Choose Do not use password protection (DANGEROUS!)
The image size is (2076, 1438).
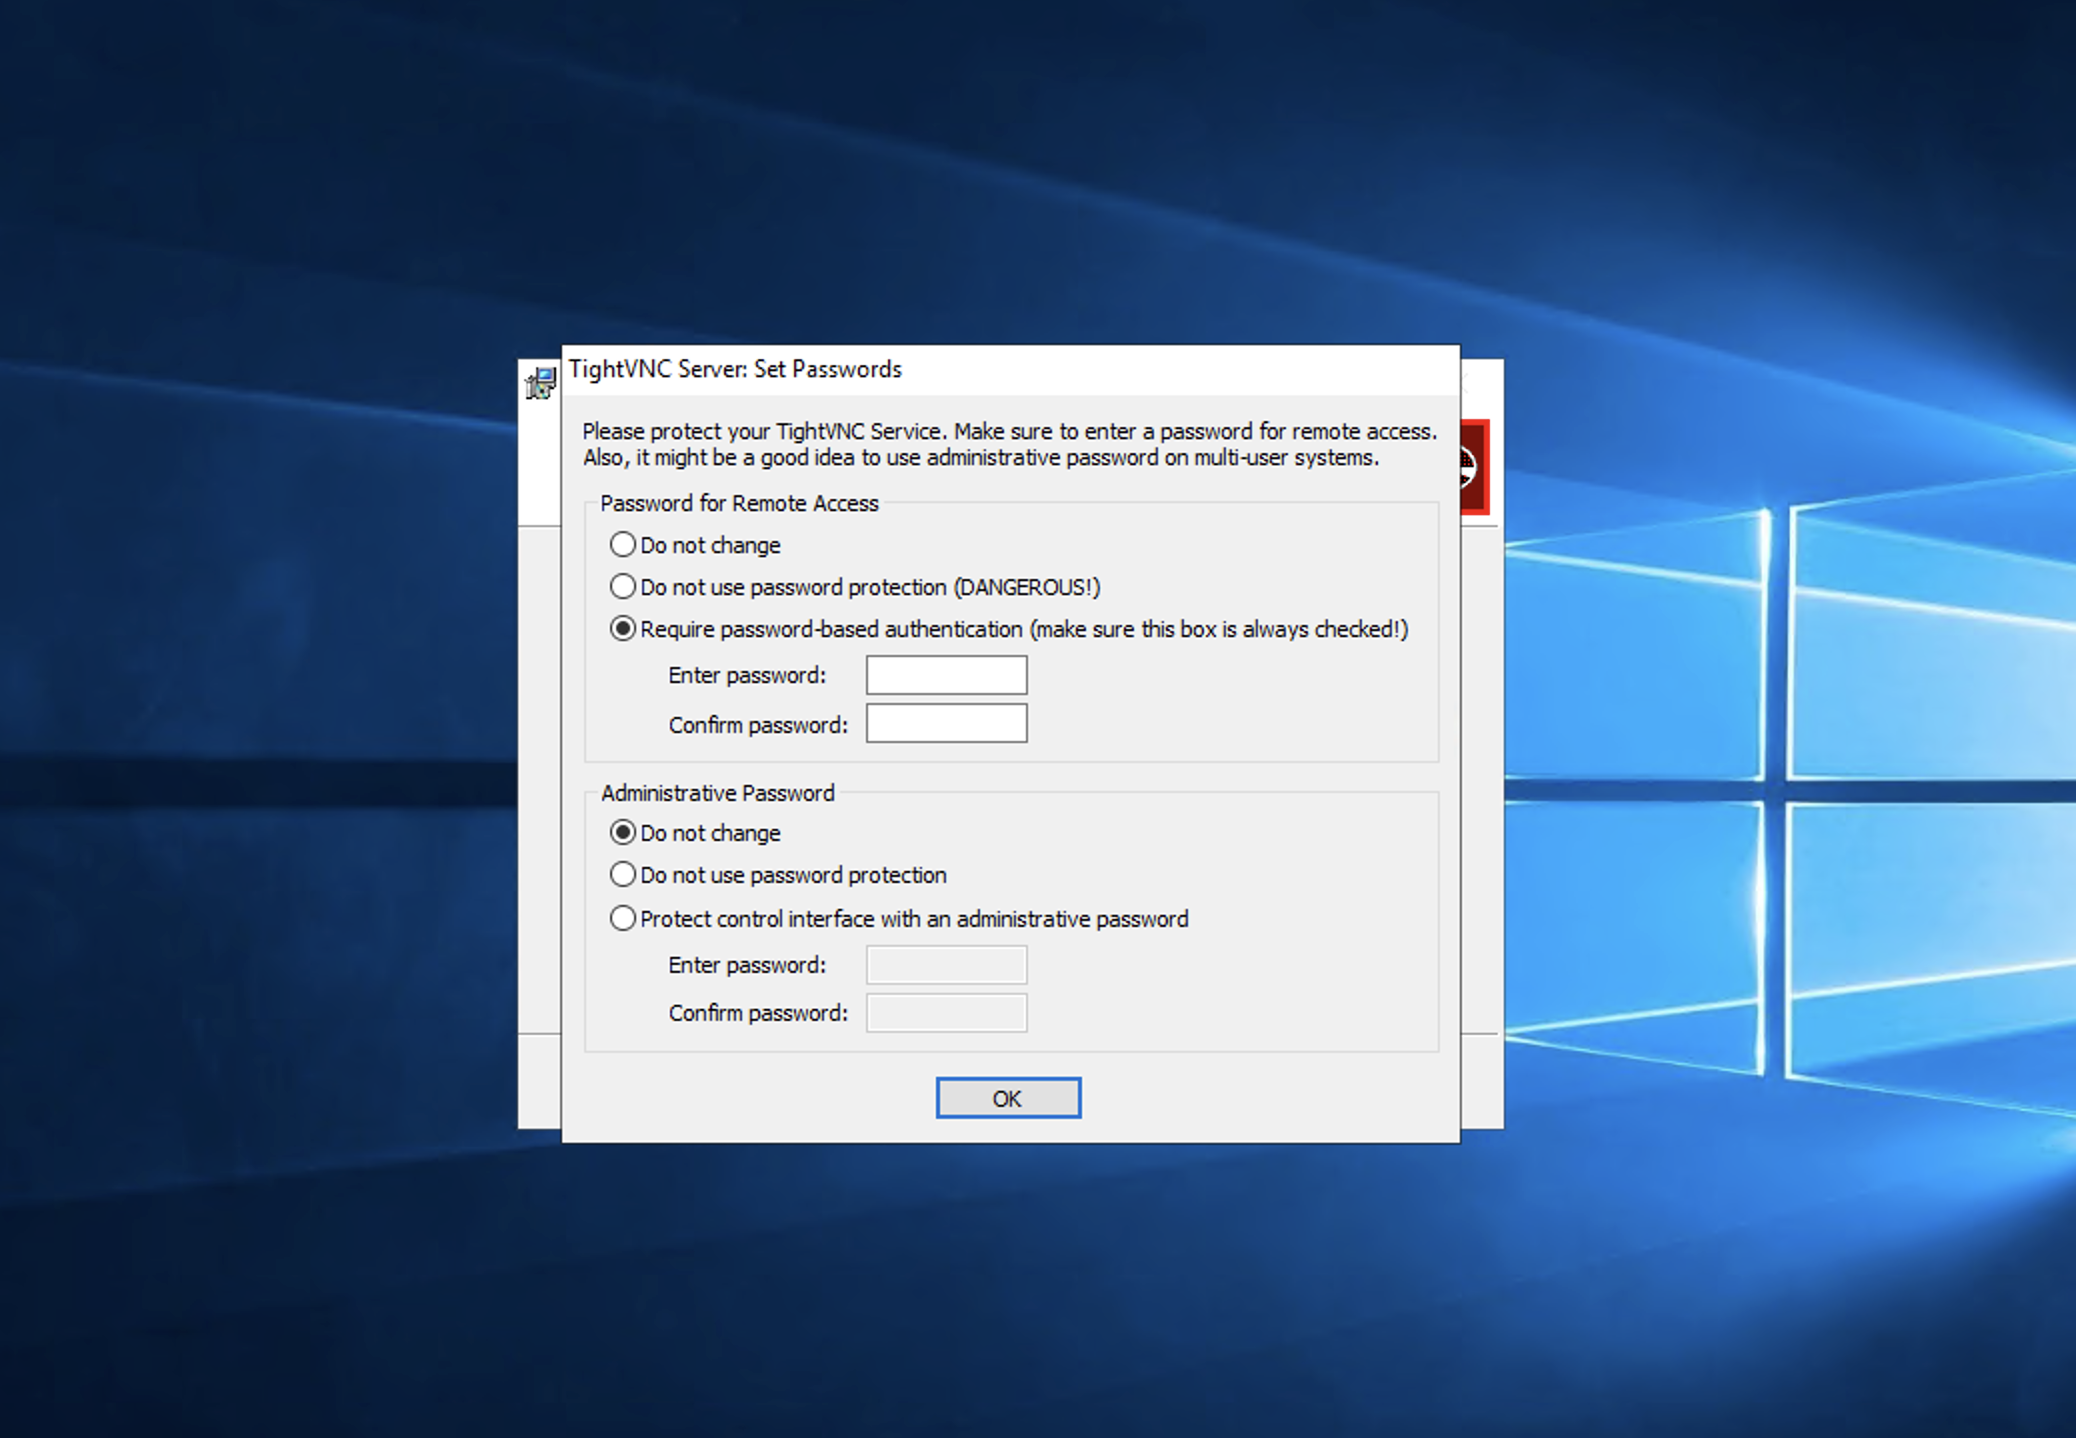[623, 587]
